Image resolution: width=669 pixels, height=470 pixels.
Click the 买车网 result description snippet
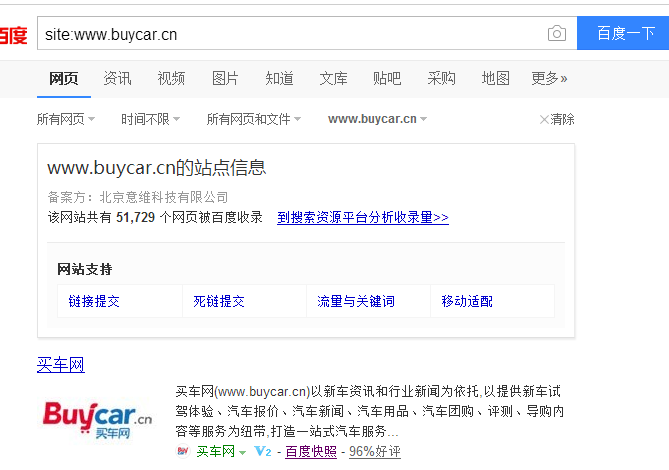tap(369, 411)
